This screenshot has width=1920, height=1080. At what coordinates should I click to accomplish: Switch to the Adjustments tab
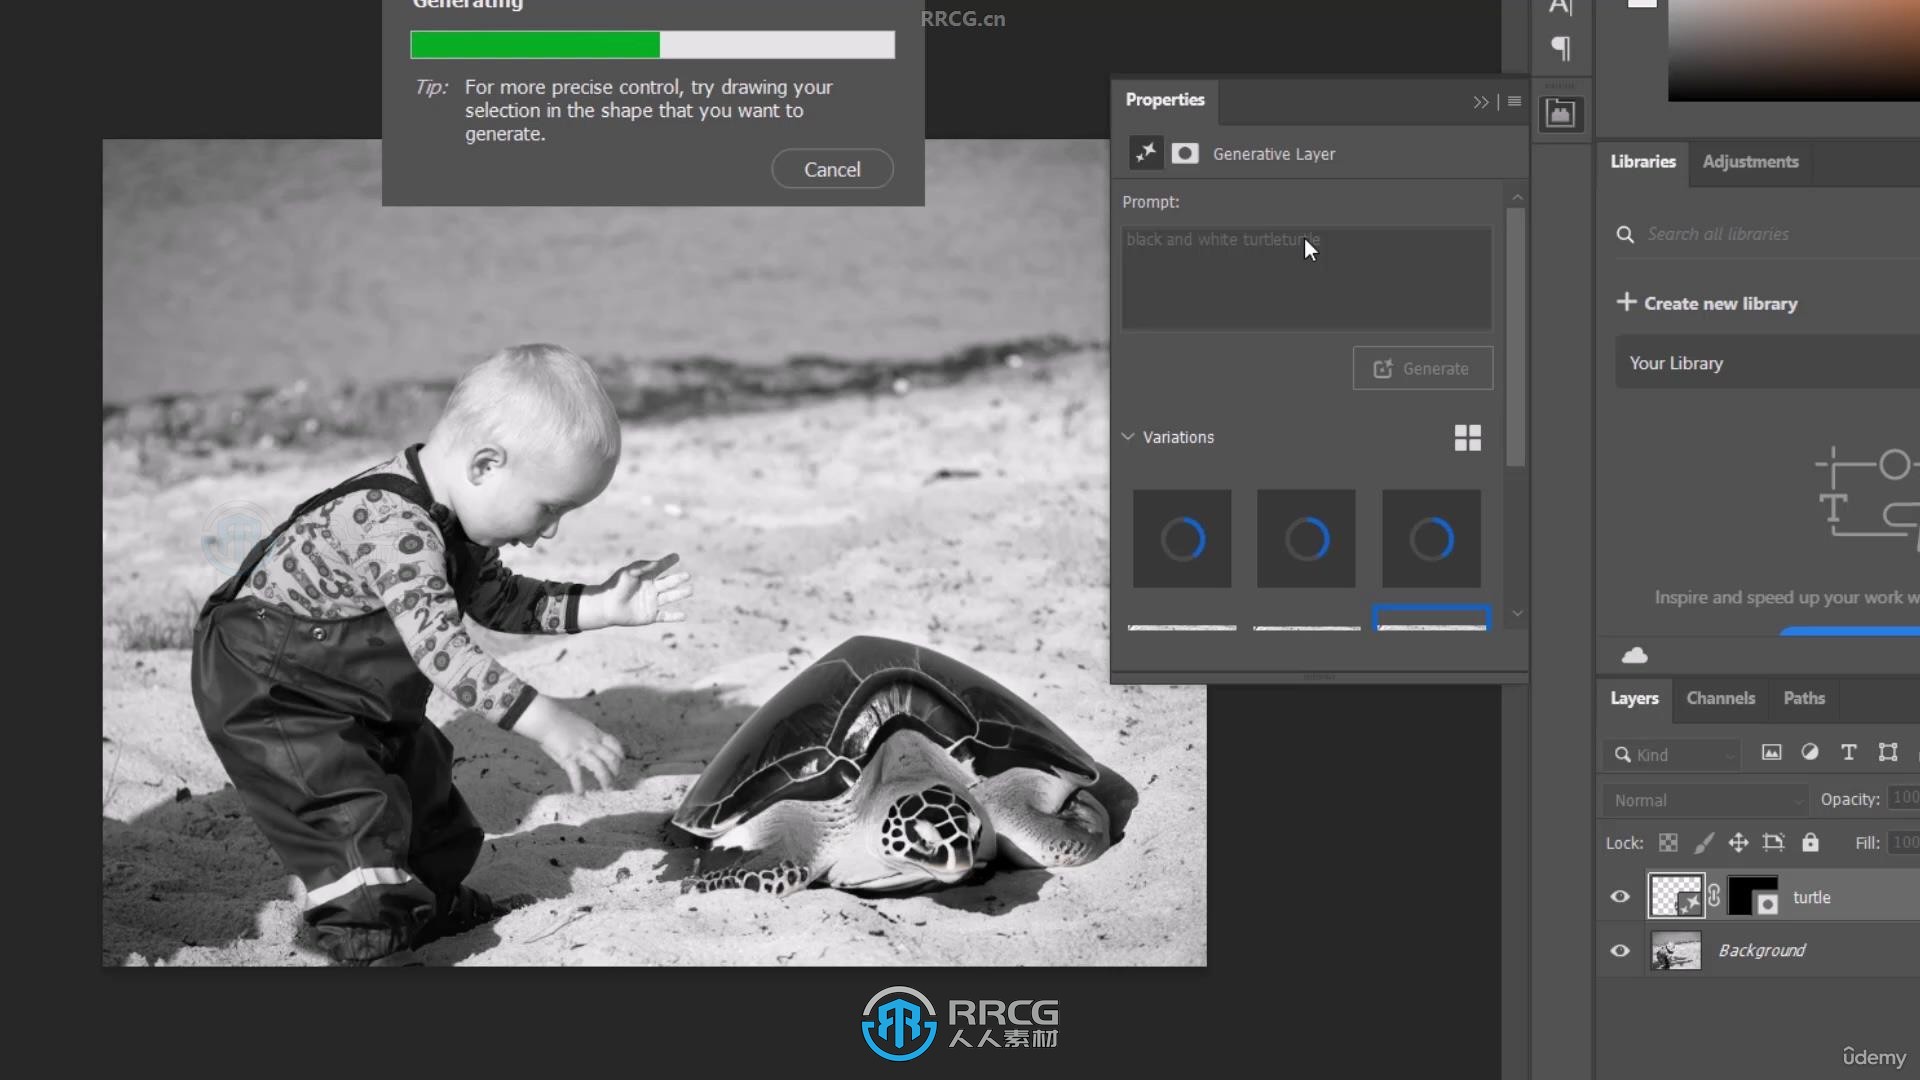pyautogui.click(x=1750, y=161)
